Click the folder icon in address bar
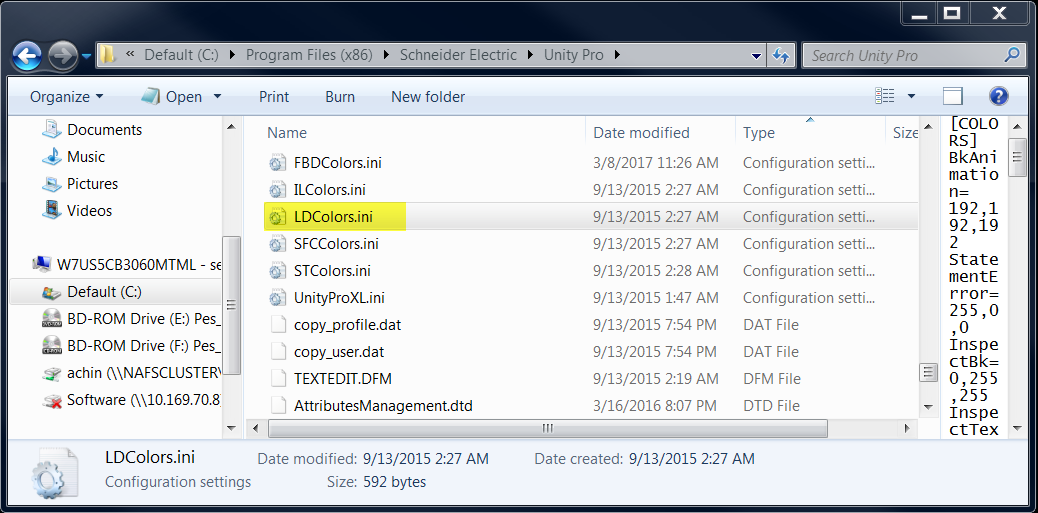Image resolution: width=1038 pixels, height=513 pixels. coord(107,56)
